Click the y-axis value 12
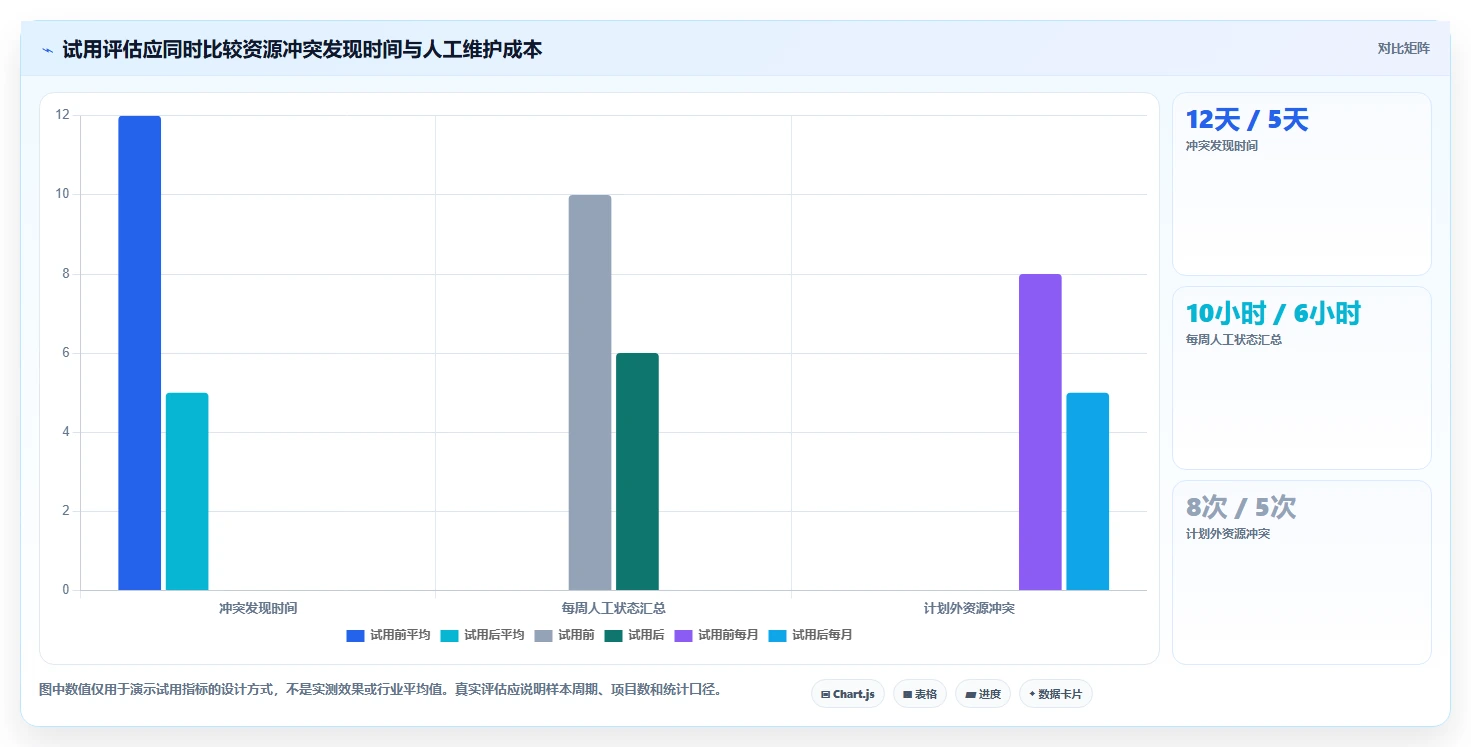This screenshot has width=1471, height=747. 63,115
